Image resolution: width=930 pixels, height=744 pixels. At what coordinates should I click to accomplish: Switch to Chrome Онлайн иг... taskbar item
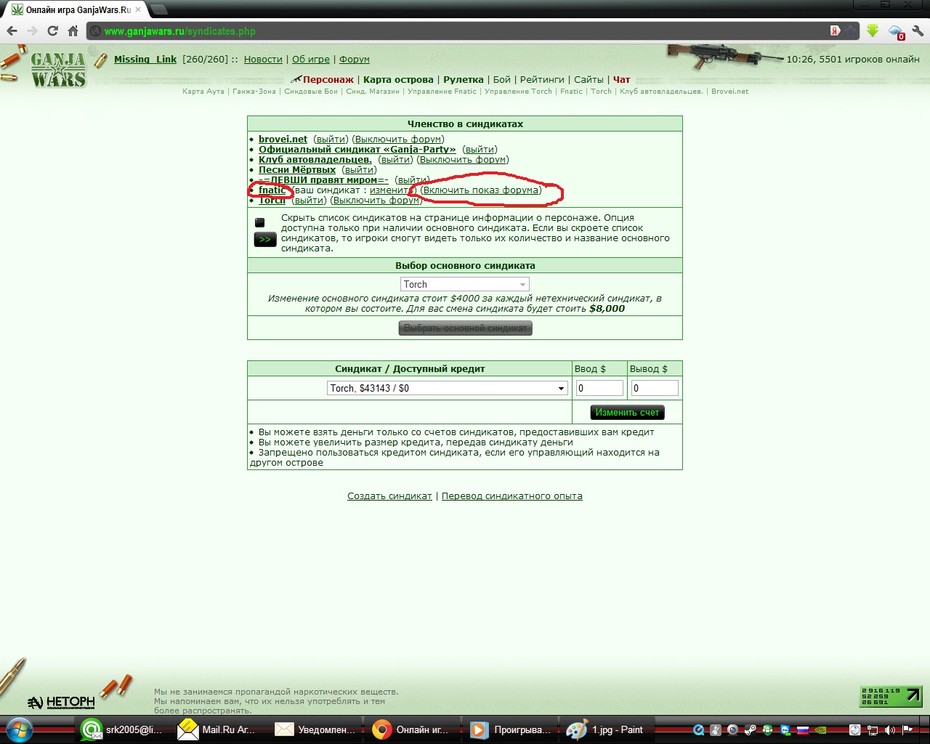411,730
